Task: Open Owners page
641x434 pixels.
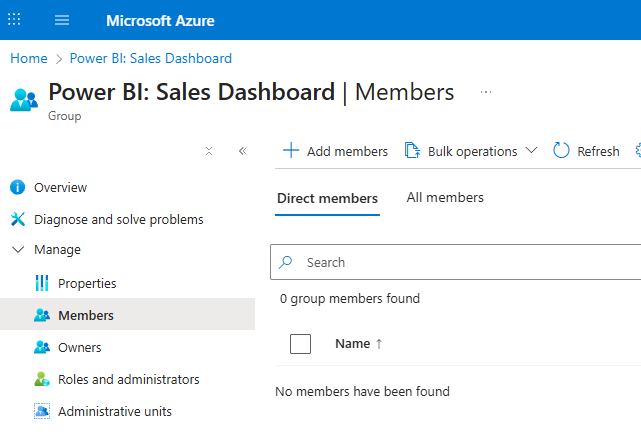Action: tap(79, 347)
